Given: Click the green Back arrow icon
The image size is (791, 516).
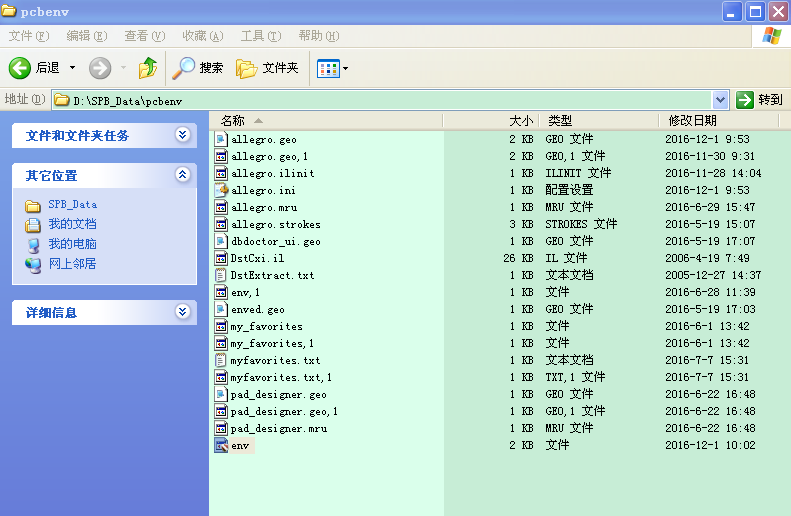Looking at the screenshot, I should click(x=20, y=68).
